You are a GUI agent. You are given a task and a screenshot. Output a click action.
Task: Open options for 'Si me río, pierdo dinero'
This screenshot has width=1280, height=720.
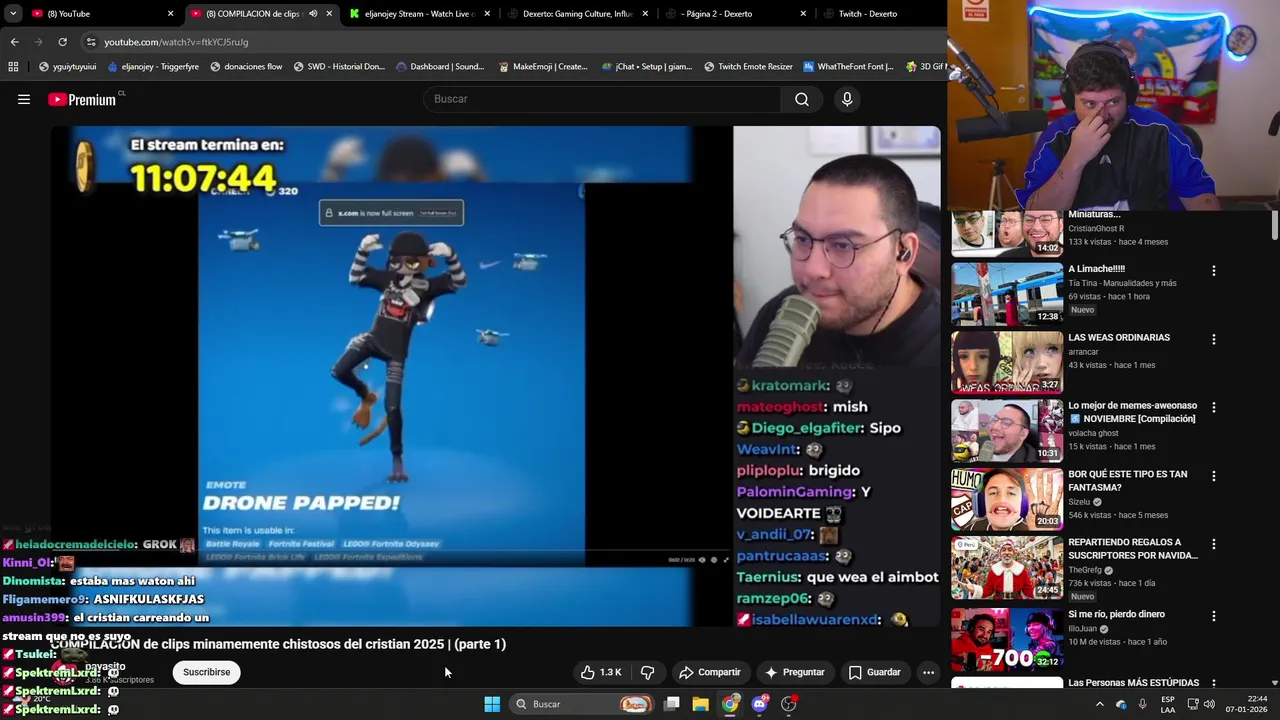coord(1214,617)
